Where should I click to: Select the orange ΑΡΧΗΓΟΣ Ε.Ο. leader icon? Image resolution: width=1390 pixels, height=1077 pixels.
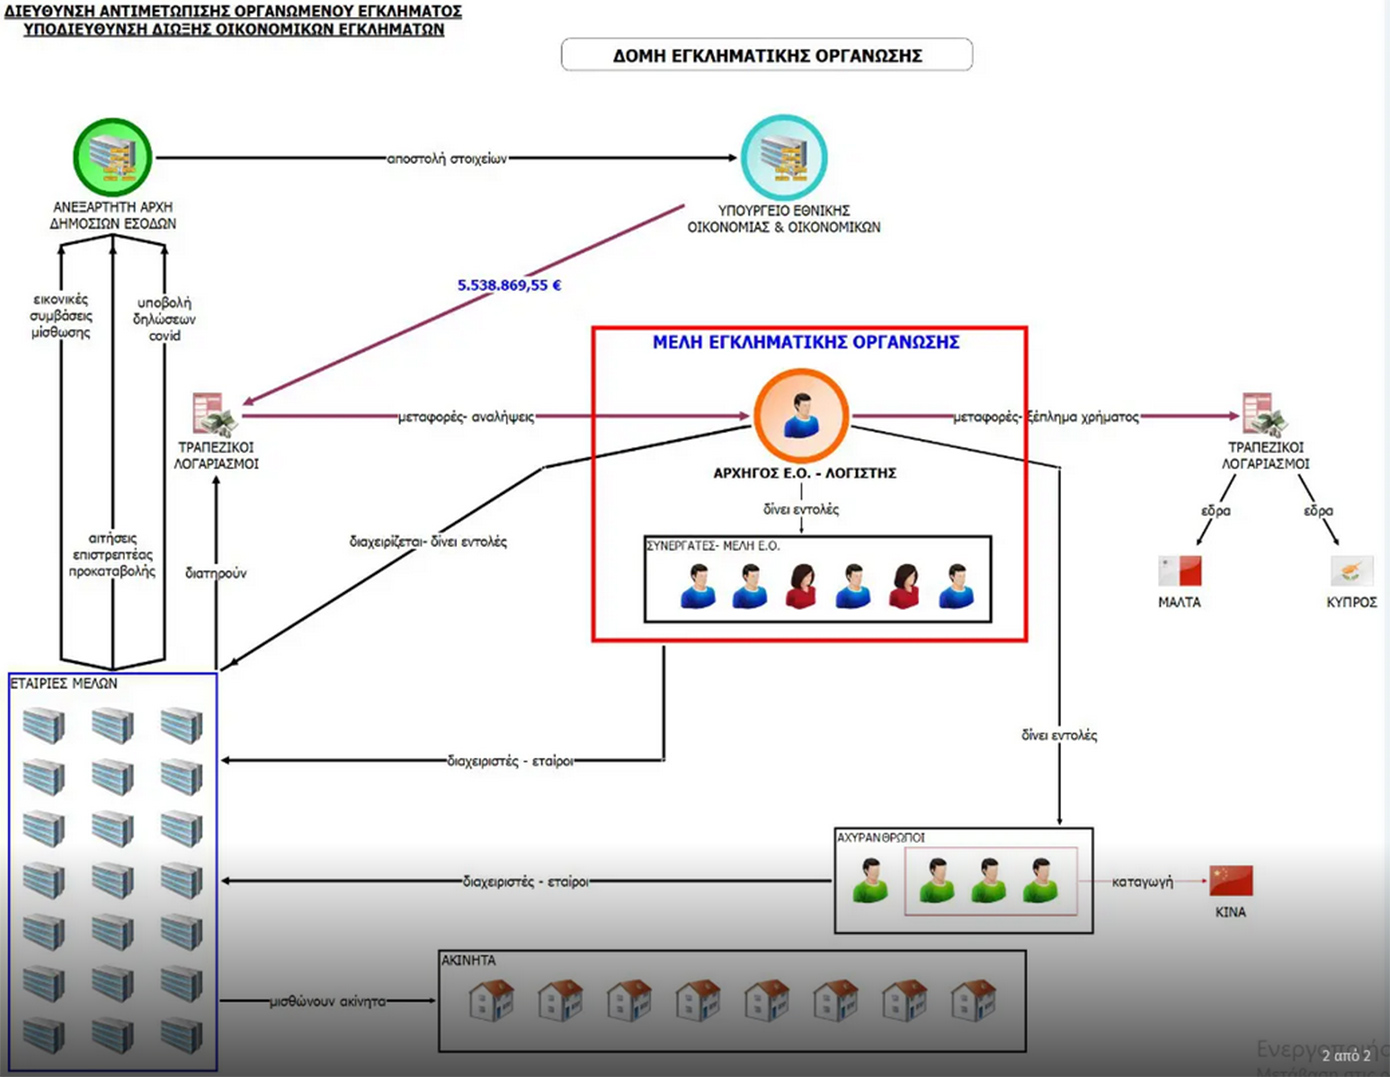(x=801, y=416)
